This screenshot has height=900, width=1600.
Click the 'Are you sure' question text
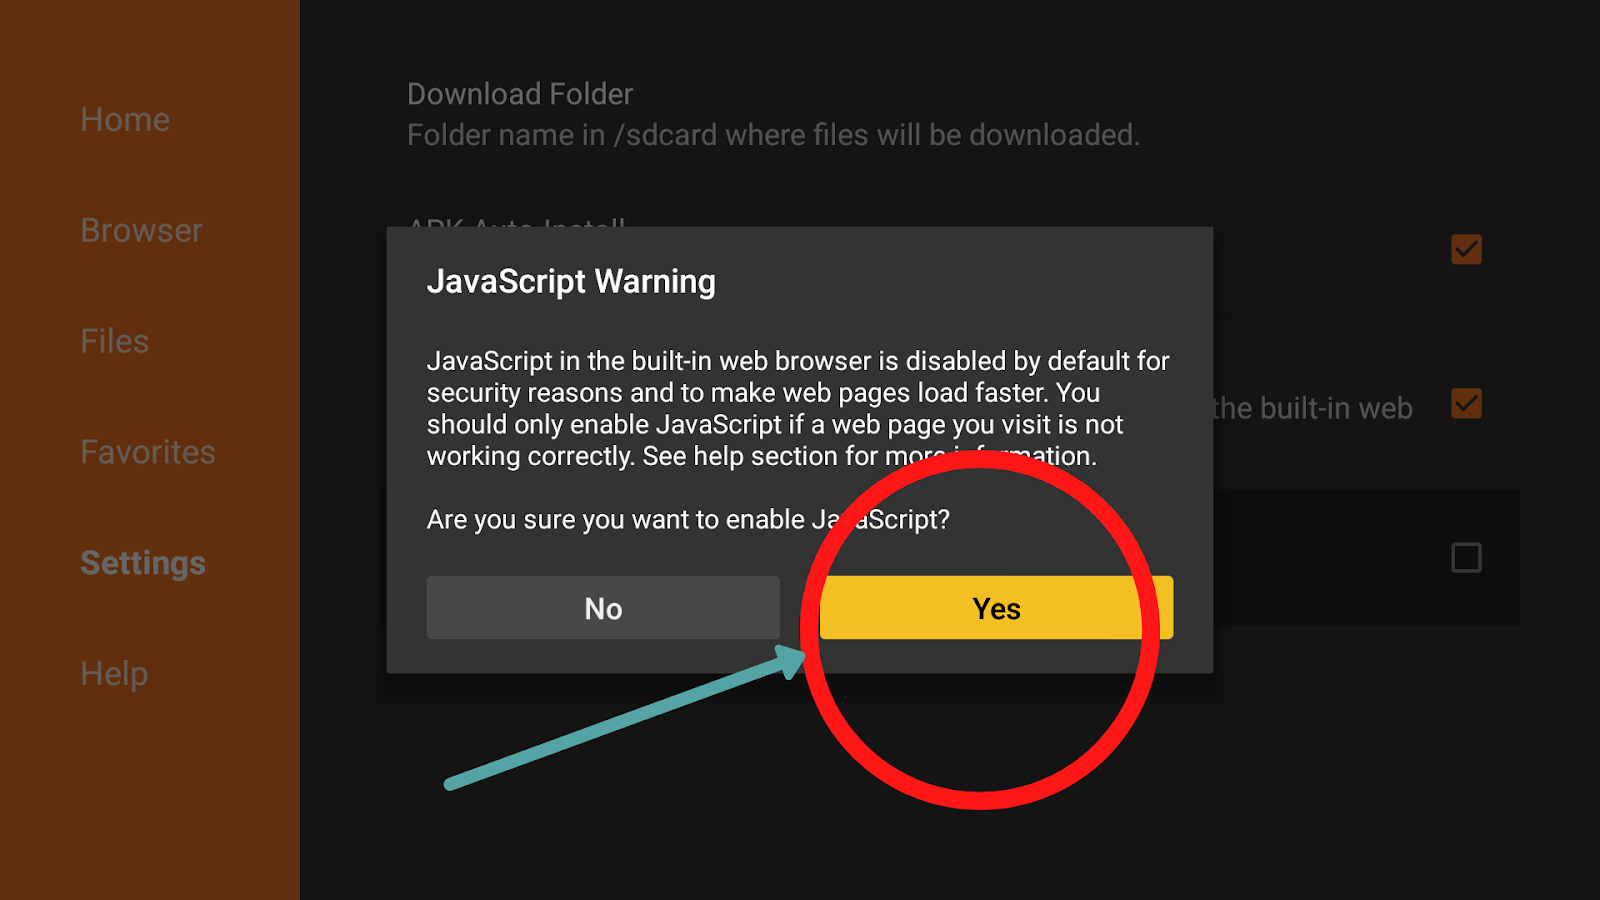pos(688,520)
